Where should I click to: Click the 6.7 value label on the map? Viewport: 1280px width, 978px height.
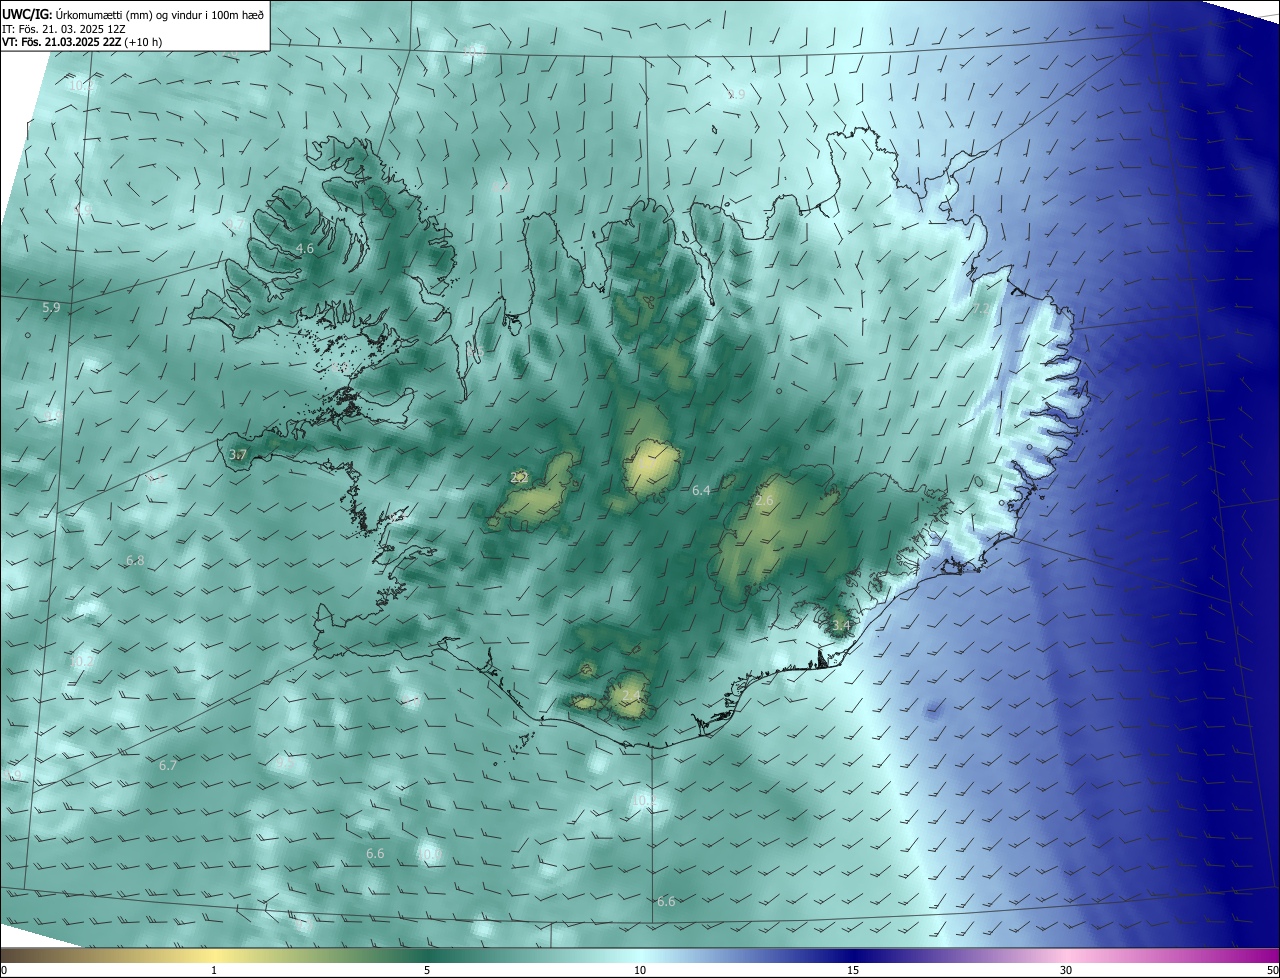pyautogui.click(x=168, y=766)
